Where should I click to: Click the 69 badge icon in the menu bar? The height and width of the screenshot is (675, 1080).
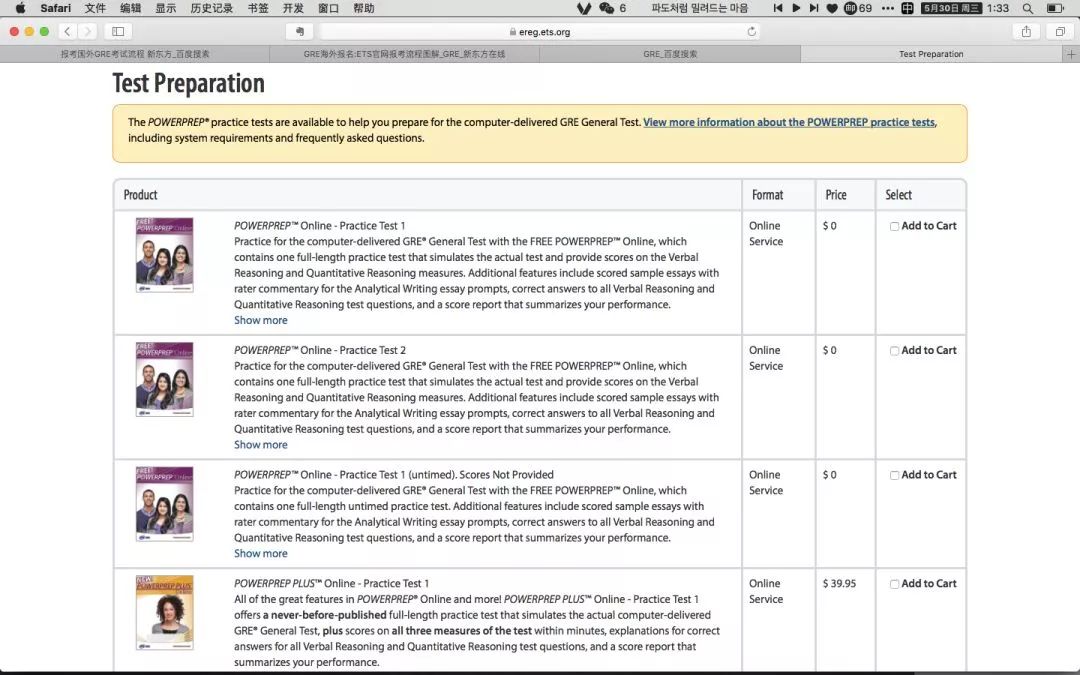coord(858,8)
